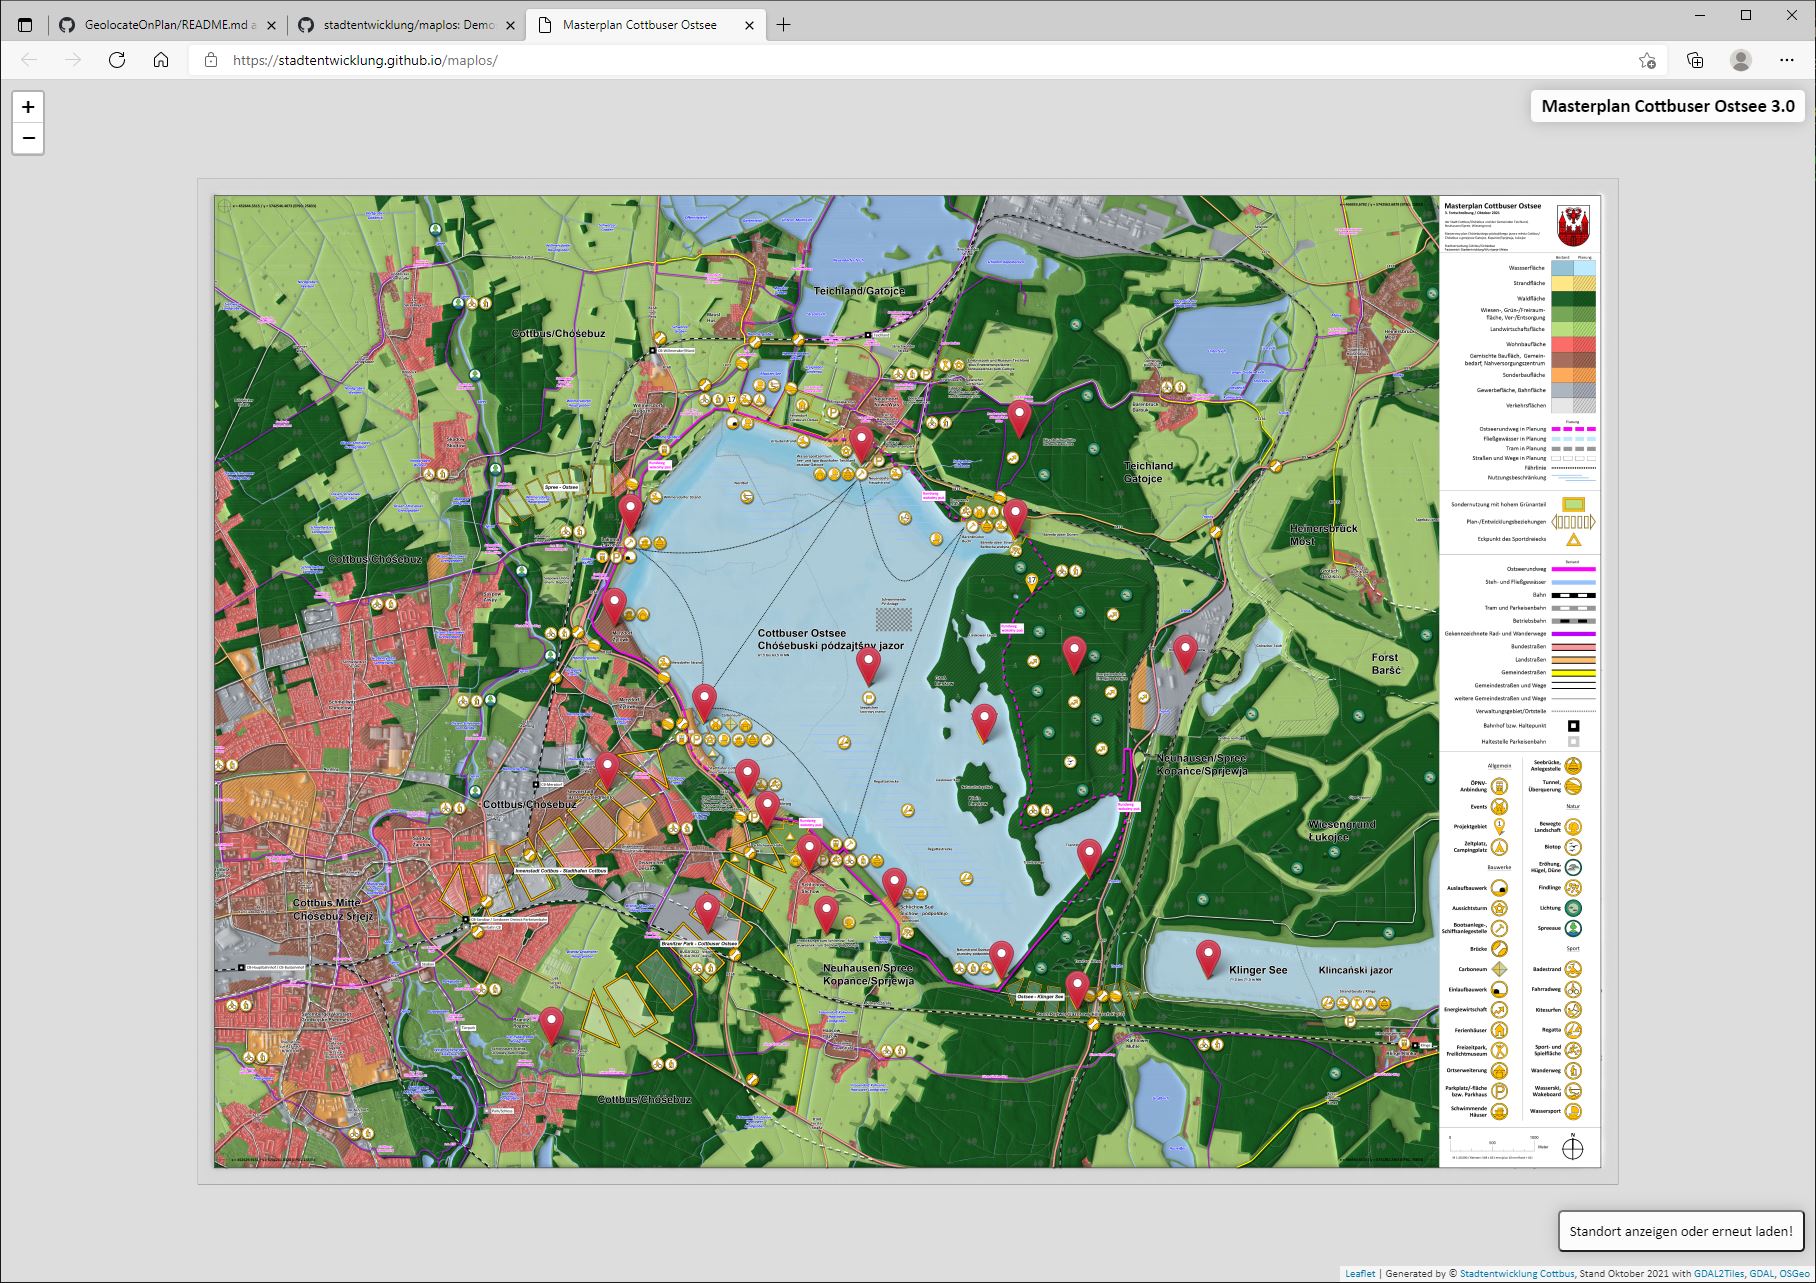The width and height of the screenshot is (1816, 1283).
Task: Close the GeolocateOnPlan README tab
Action: pos(271,25)
